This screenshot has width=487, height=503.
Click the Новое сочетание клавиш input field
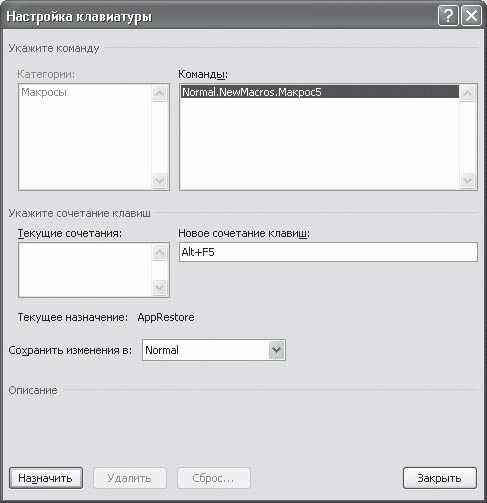328,252
